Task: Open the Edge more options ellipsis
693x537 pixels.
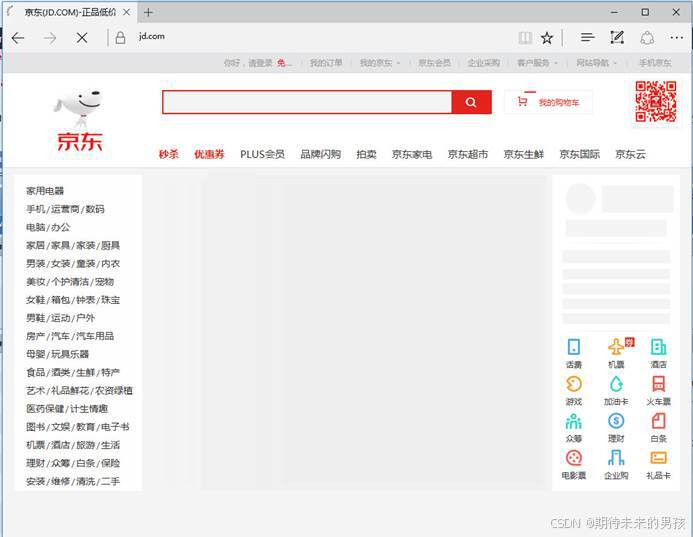Action: (x=677, y=38)
